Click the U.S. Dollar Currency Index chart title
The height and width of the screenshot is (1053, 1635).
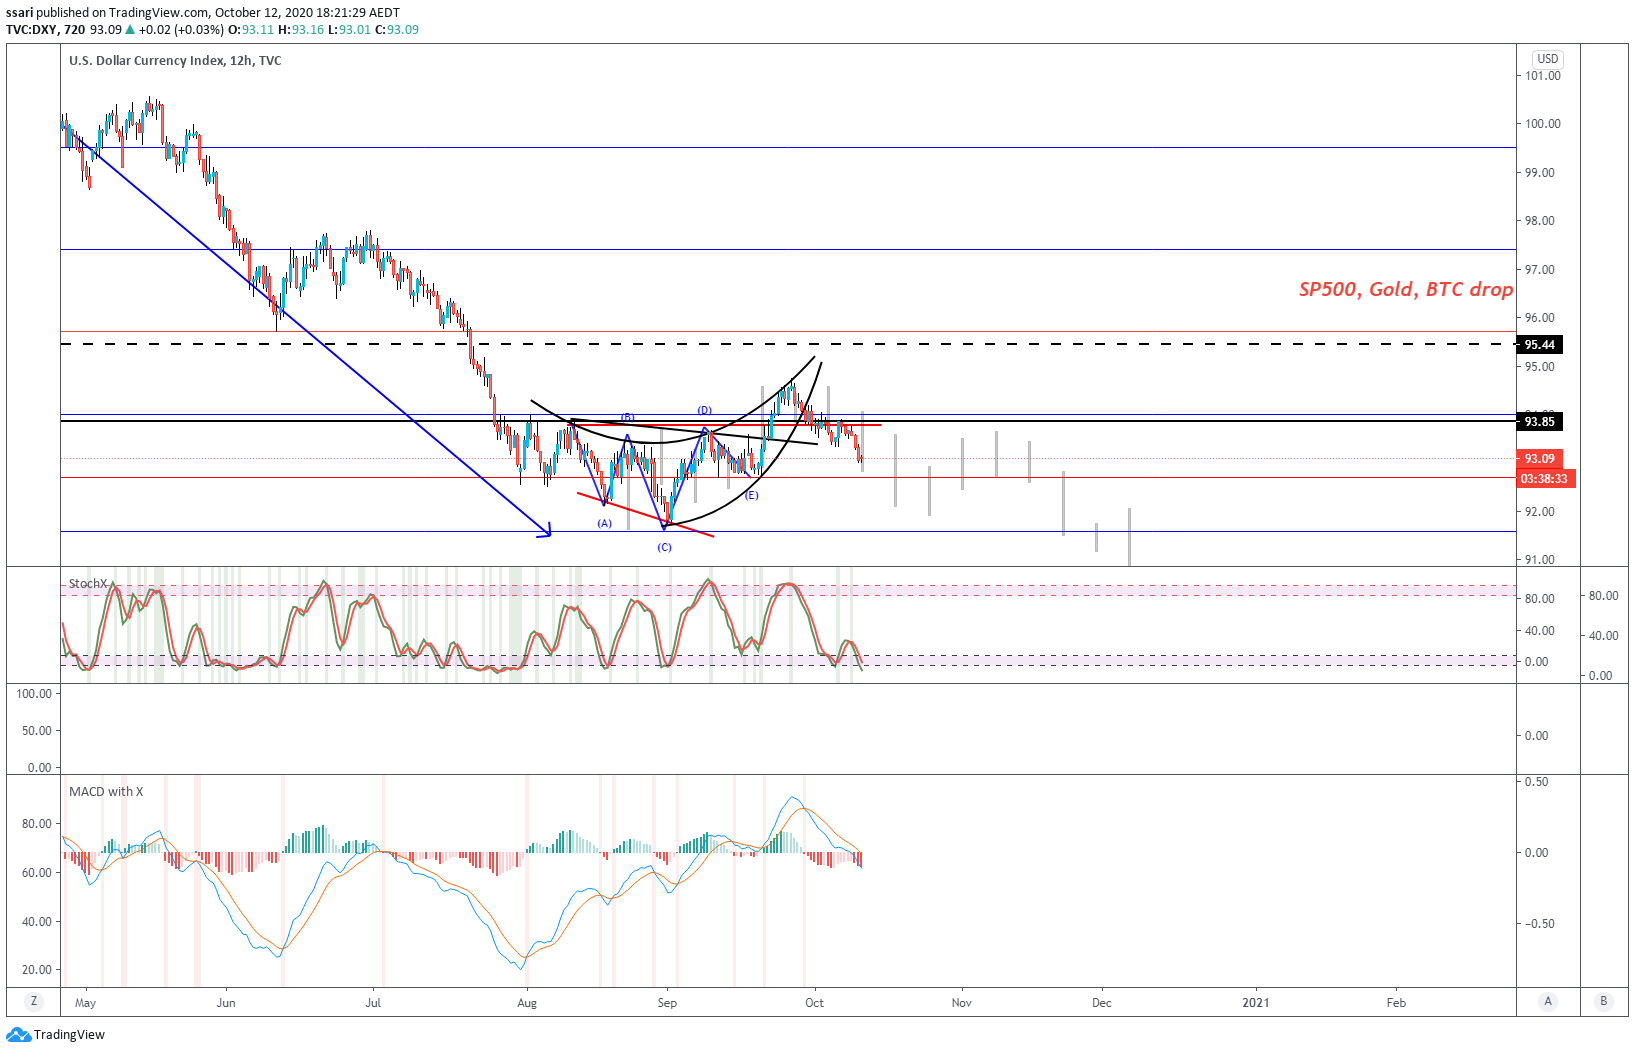tap(175, 61)
